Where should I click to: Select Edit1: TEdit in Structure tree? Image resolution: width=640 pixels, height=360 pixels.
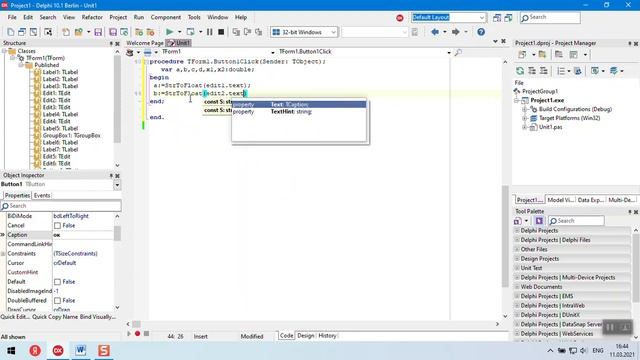56,93
